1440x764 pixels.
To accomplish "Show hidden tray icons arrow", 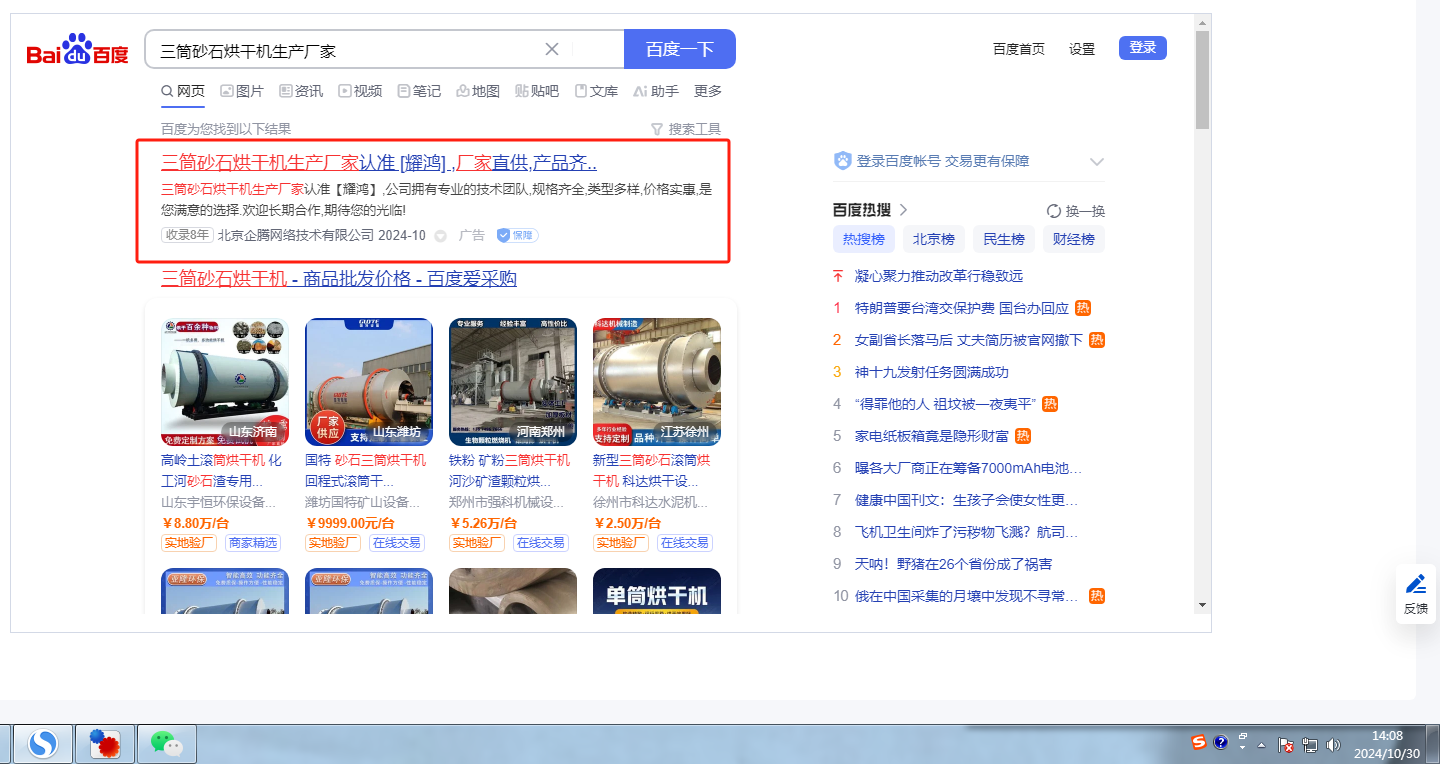I will pos(1262,745).
